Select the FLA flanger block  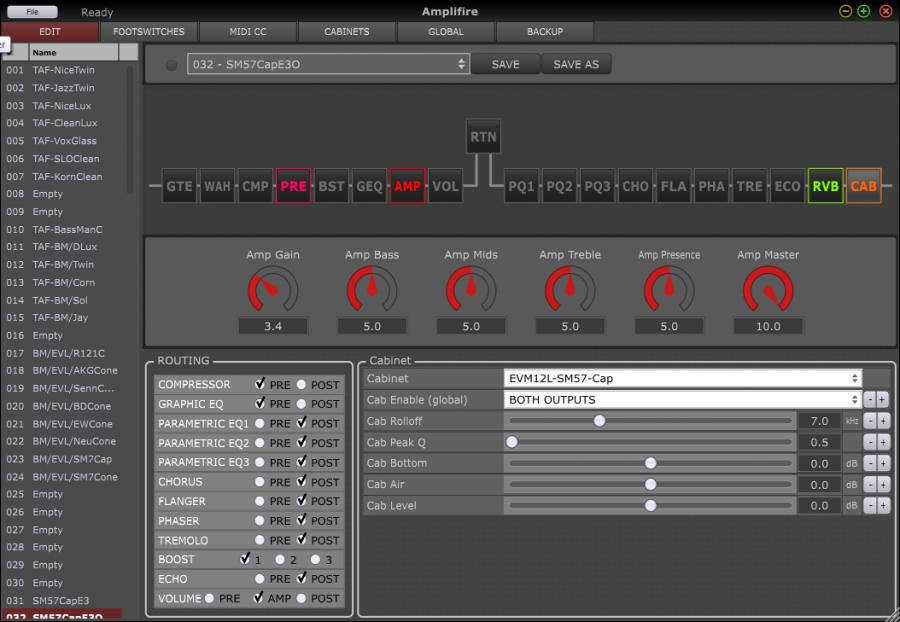point(673,186)
